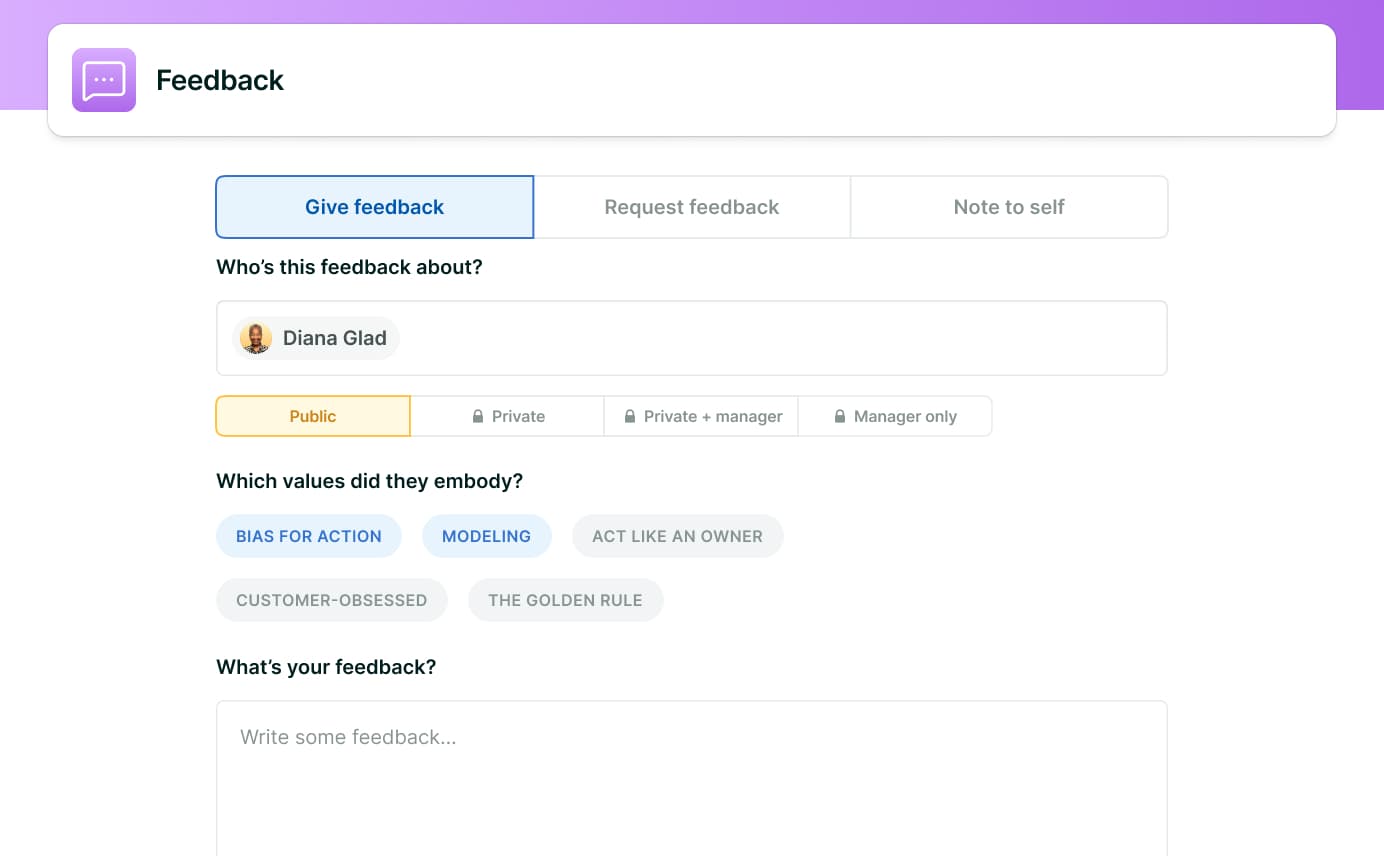Switch to the Note to self tab
The height and width of the screenshot is (856, 1384).
coord(1008,207)
